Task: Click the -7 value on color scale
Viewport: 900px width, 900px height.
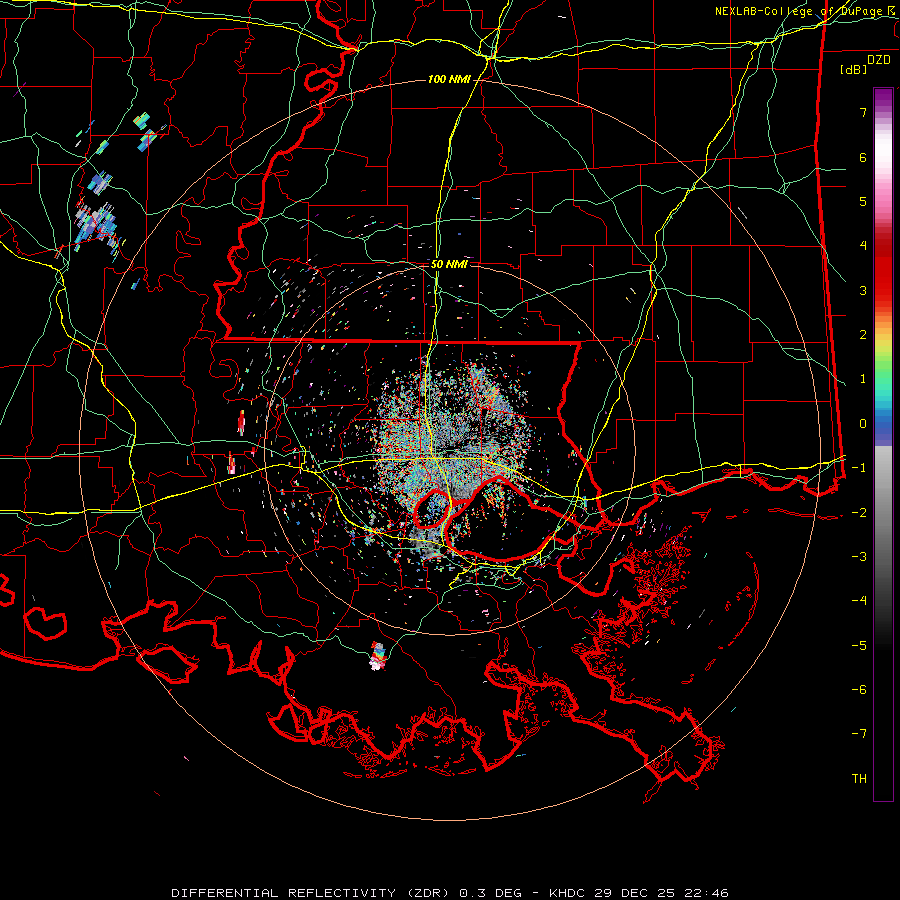Action: [x=859, y=734]
